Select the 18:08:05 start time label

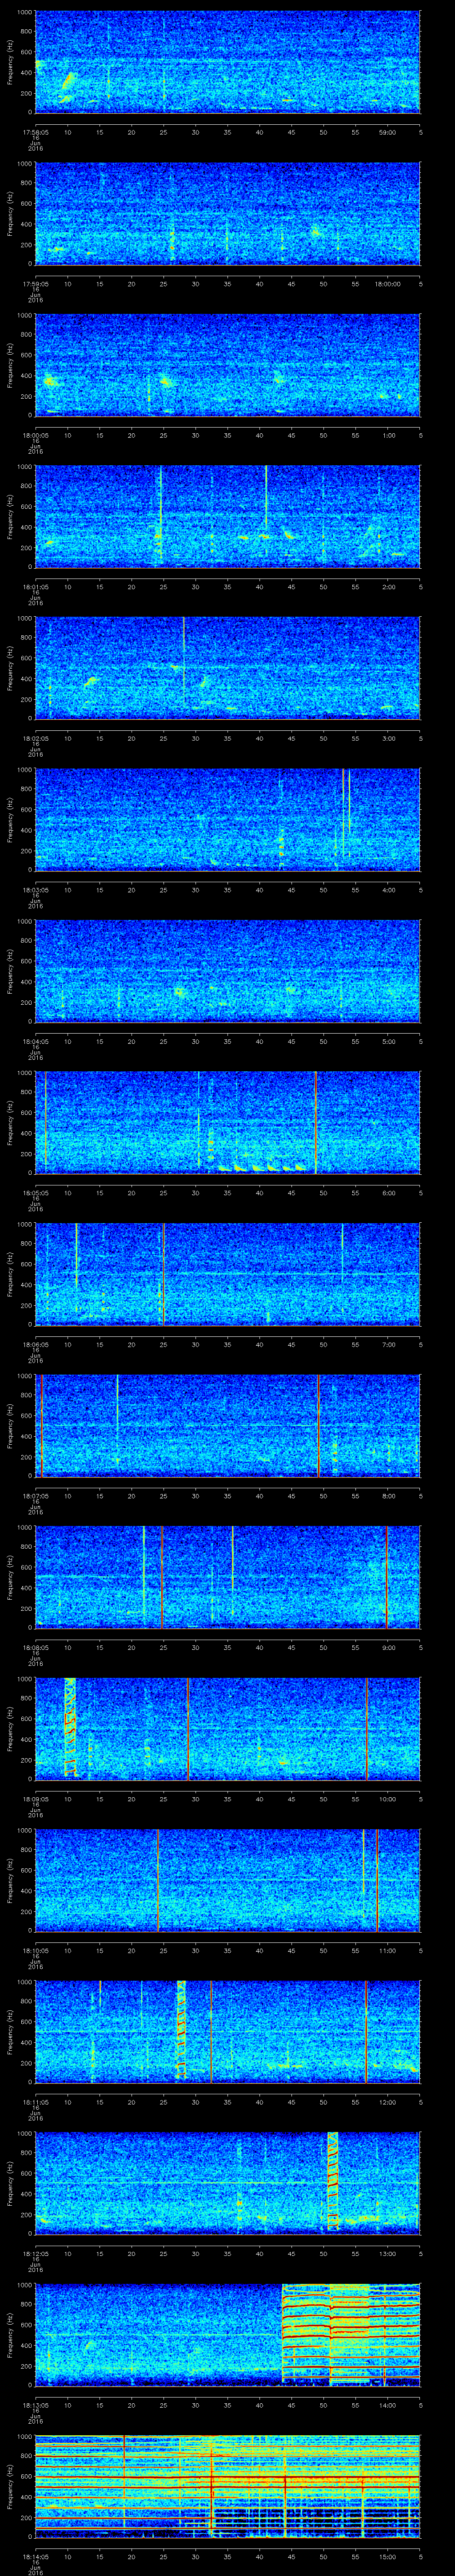(x=35, y=1647)
